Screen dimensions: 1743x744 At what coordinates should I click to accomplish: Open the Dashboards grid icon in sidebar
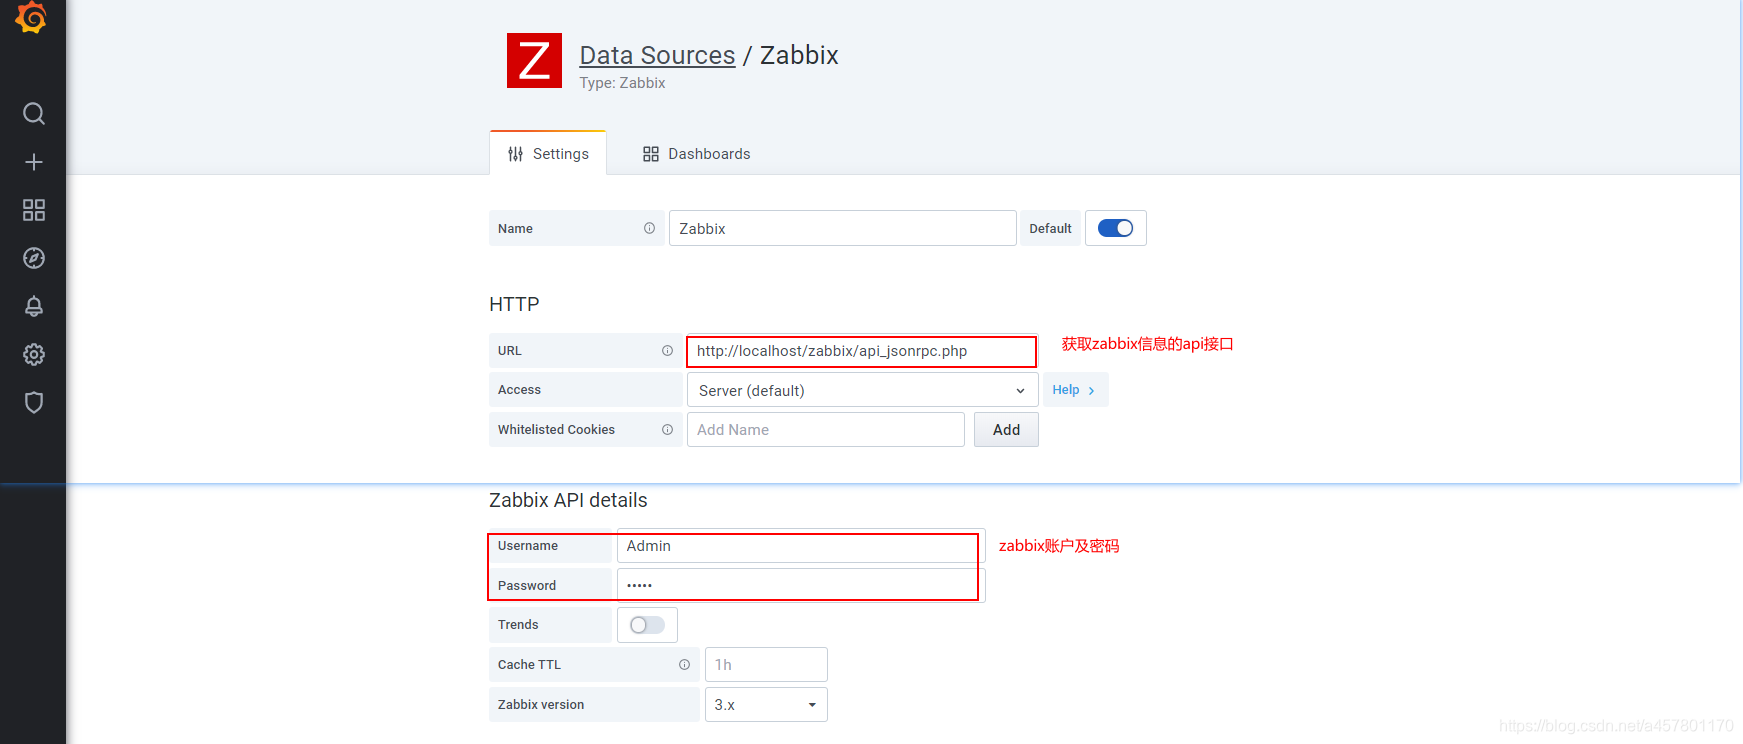click(x=34, y=210)
